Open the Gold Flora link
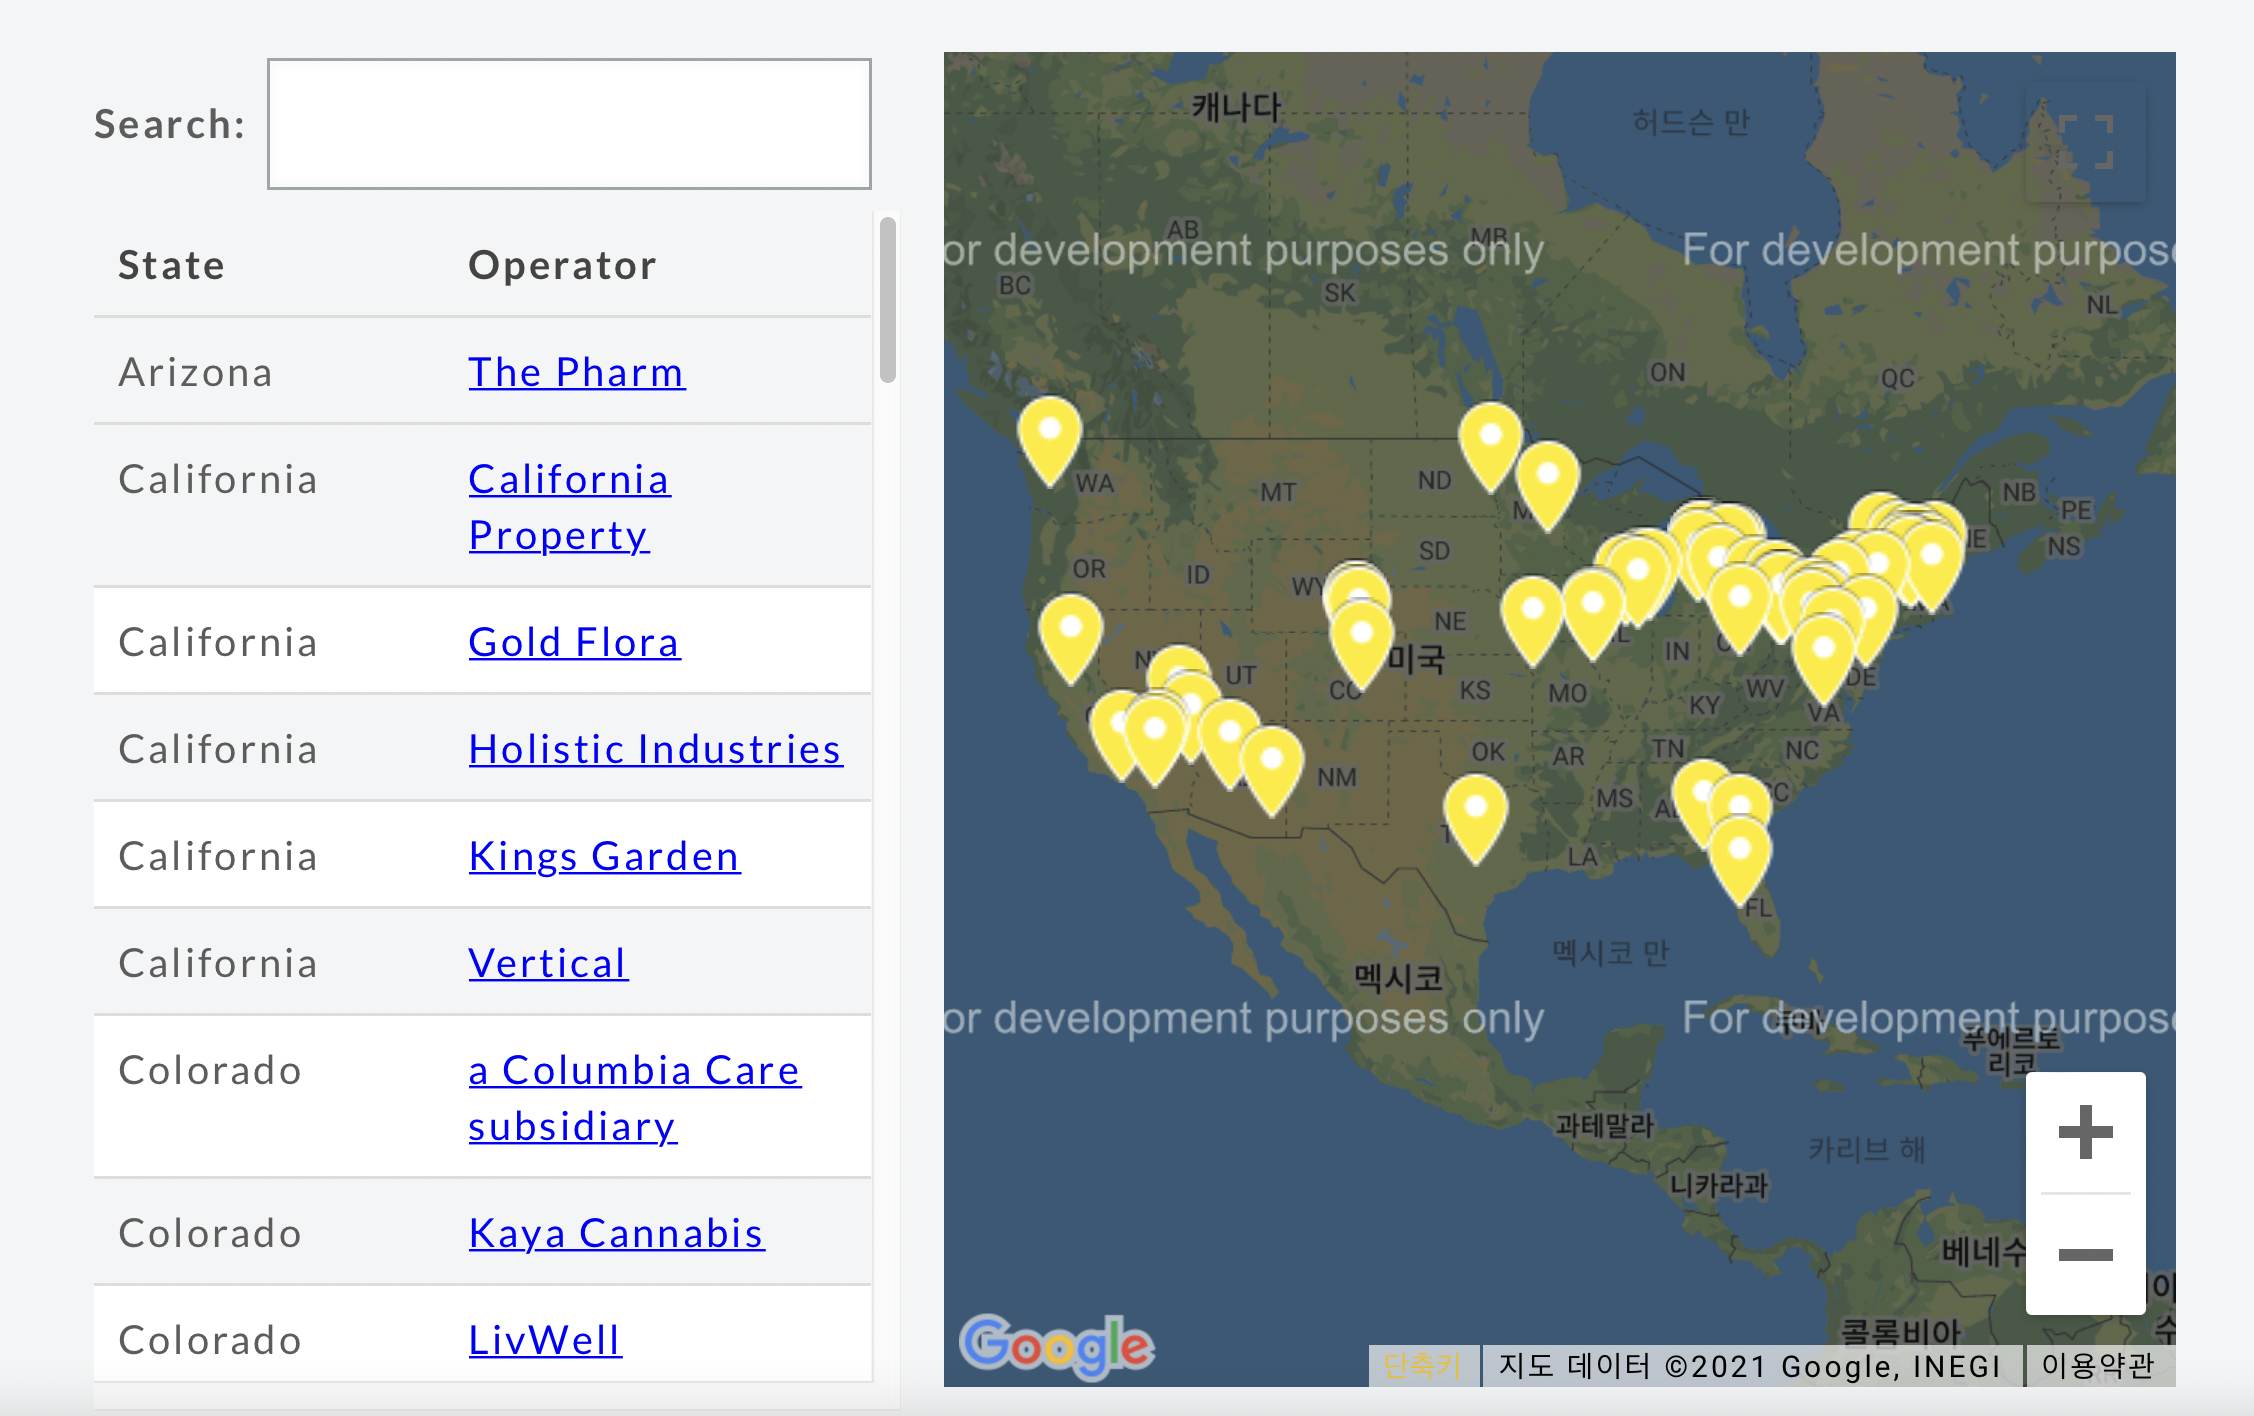This screenshot has height=1416, width=2254. pyautogui.click(x=574, y=642)
